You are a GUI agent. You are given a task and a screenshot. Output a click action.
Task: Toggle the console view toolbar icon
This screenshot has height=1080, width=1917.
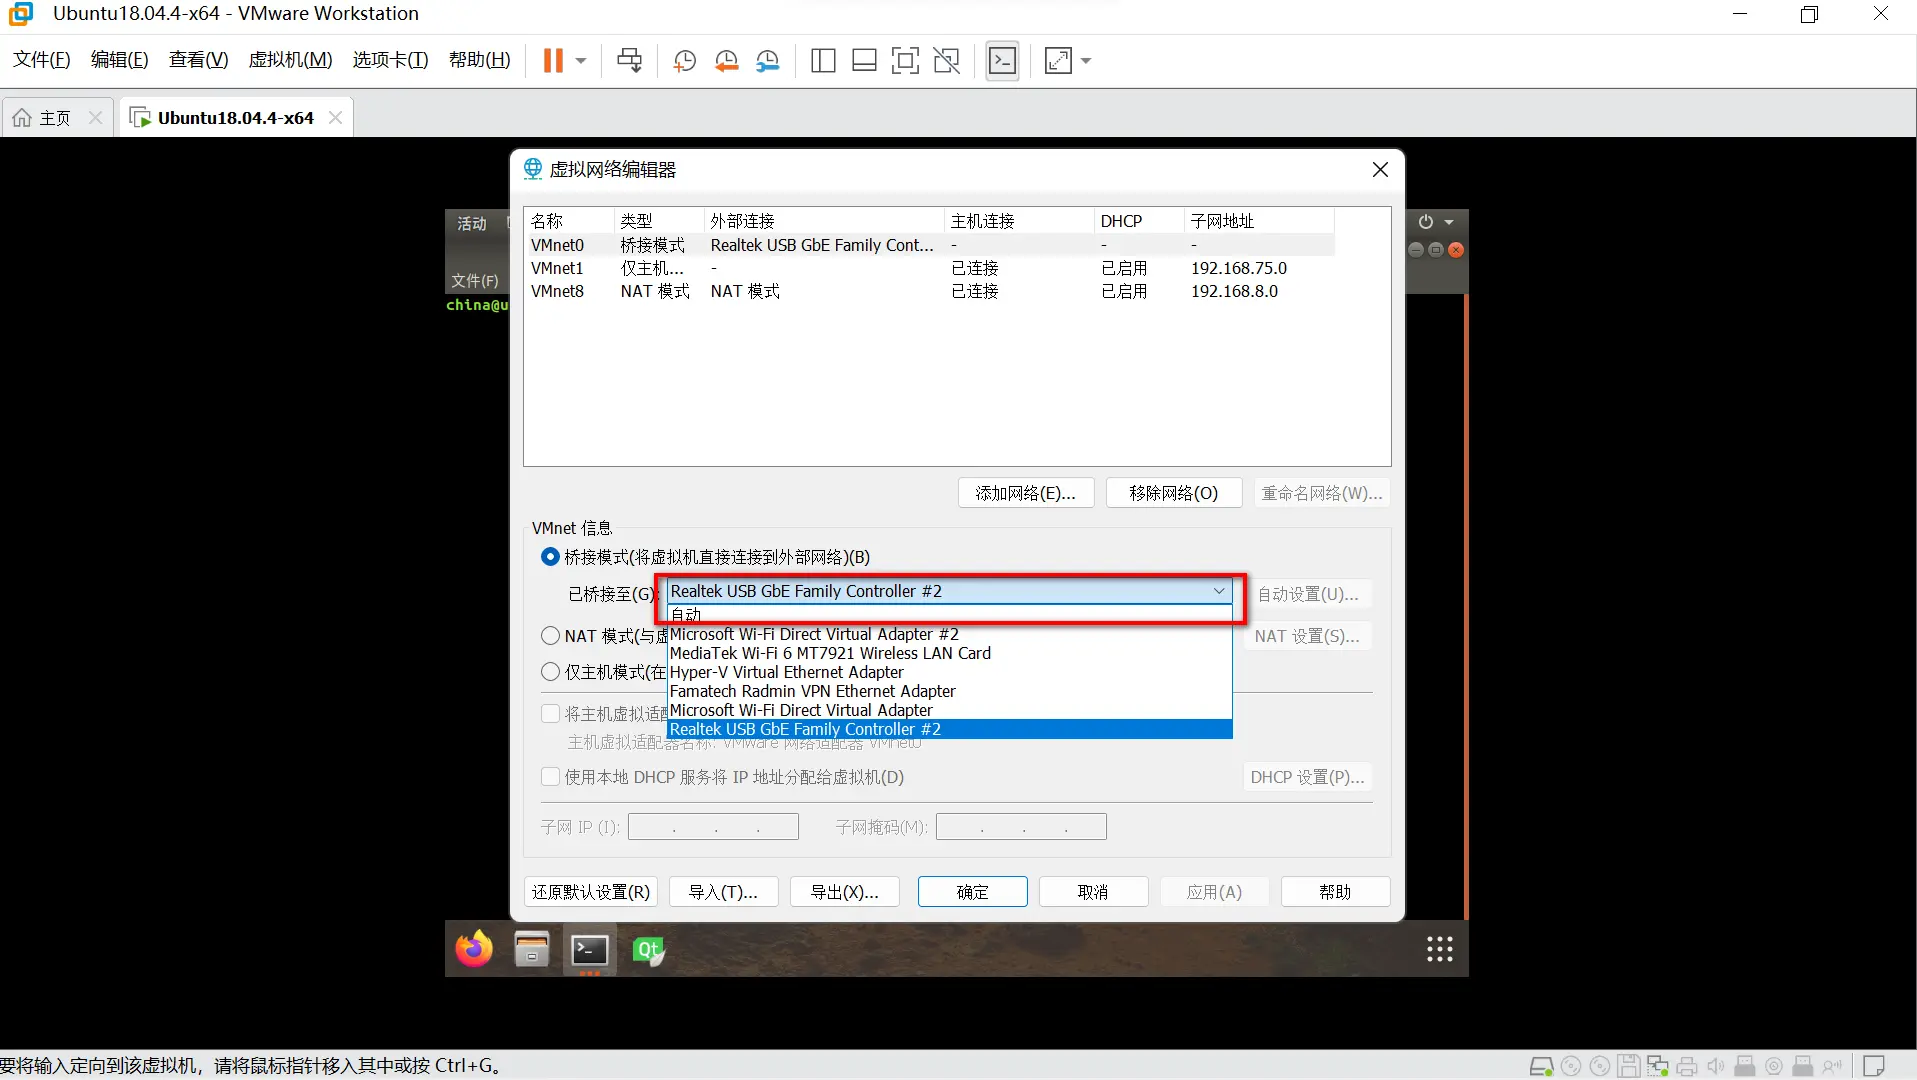(x=1002, y=61)
